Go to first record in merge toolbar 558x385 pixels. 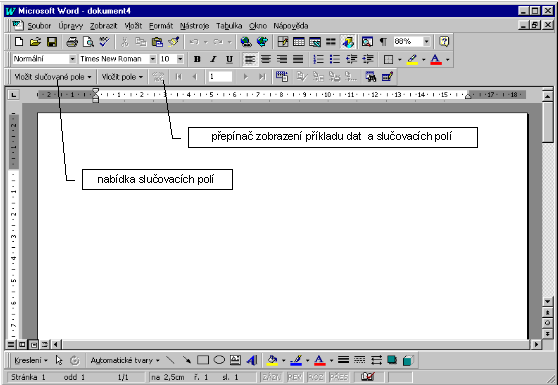tap(179, 77)
